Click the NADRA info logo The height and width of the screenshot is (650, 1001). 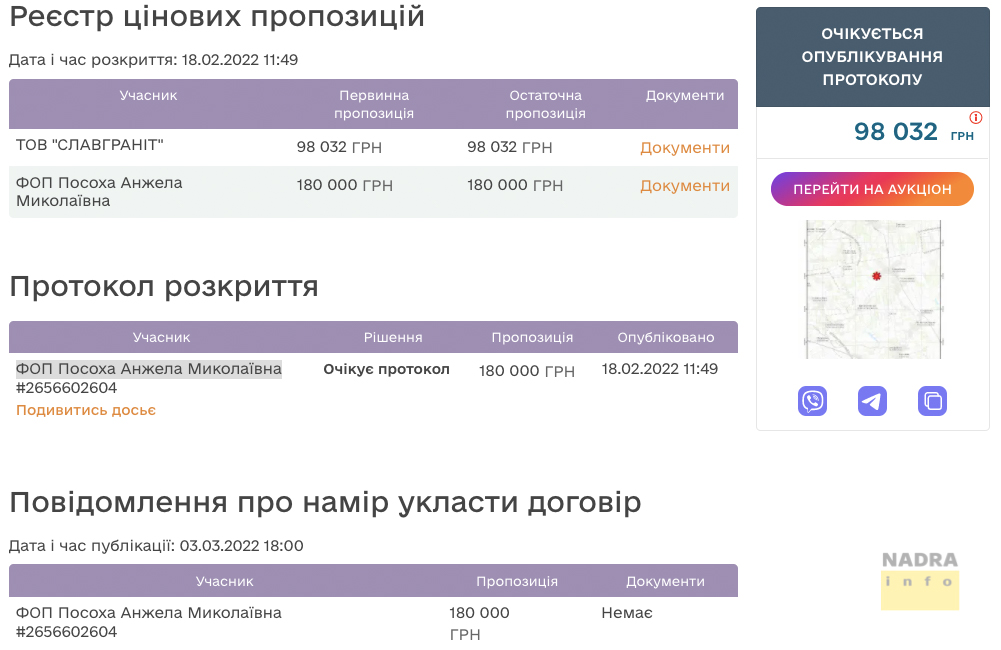coord(919,579)
